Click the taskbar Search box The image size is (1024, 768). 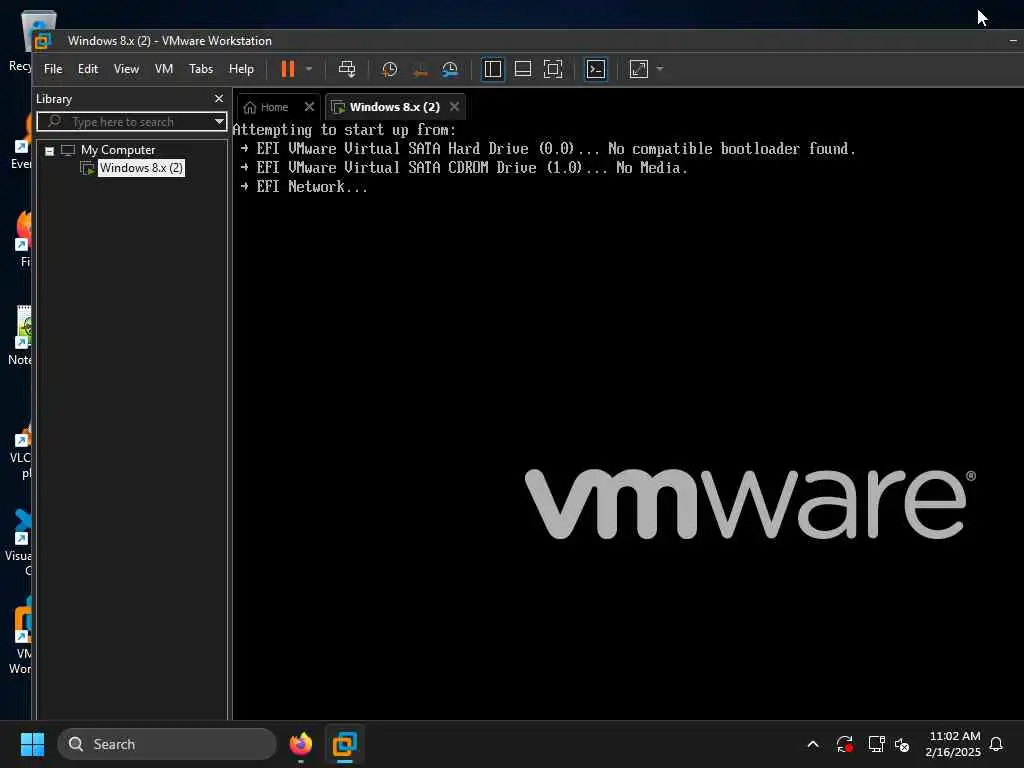pos(167,744)
